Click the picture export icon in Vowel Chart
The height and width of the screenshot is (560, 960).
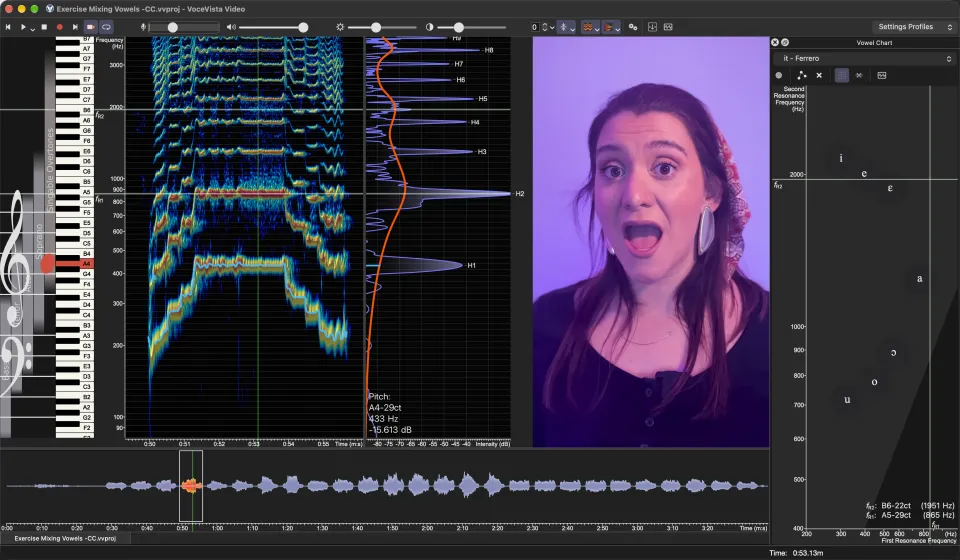tap(882, 75)
